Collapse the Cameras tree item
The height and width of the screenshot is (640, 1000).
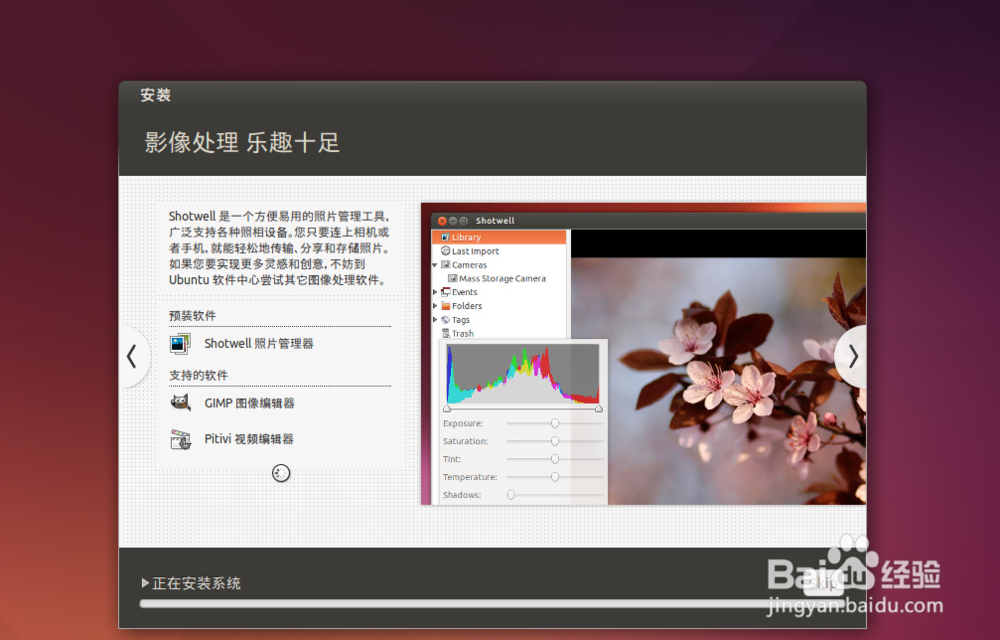tap(436, 265)
